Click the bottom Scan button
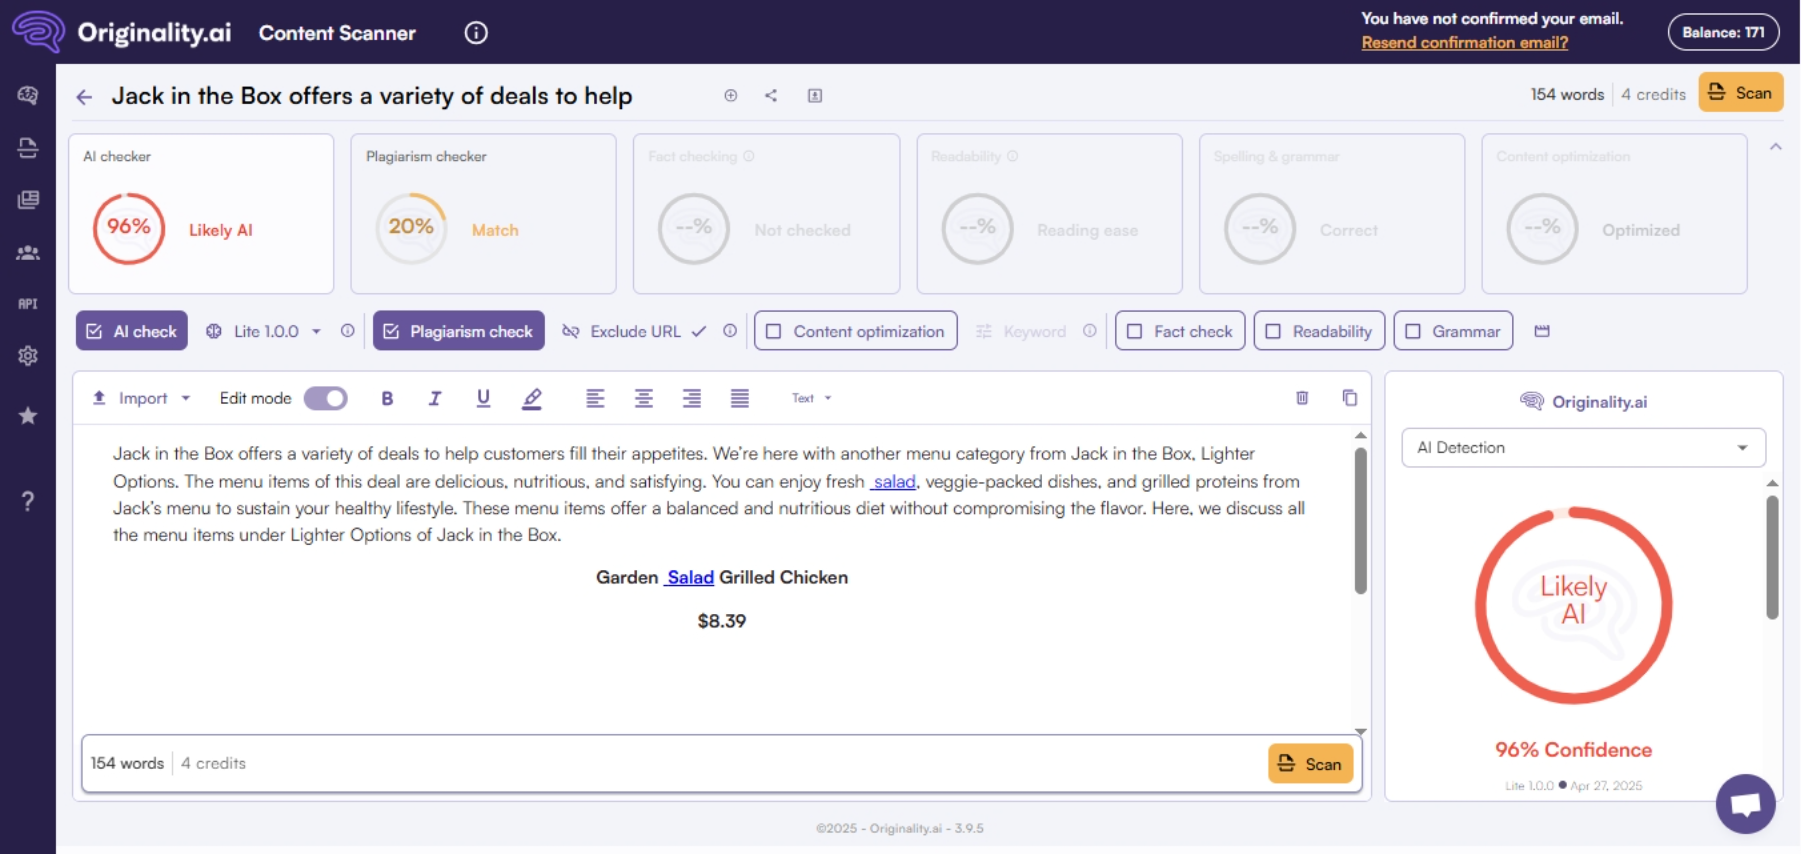The width and height of the screenshot is (1801, 854). click(x=1311, y=764)
